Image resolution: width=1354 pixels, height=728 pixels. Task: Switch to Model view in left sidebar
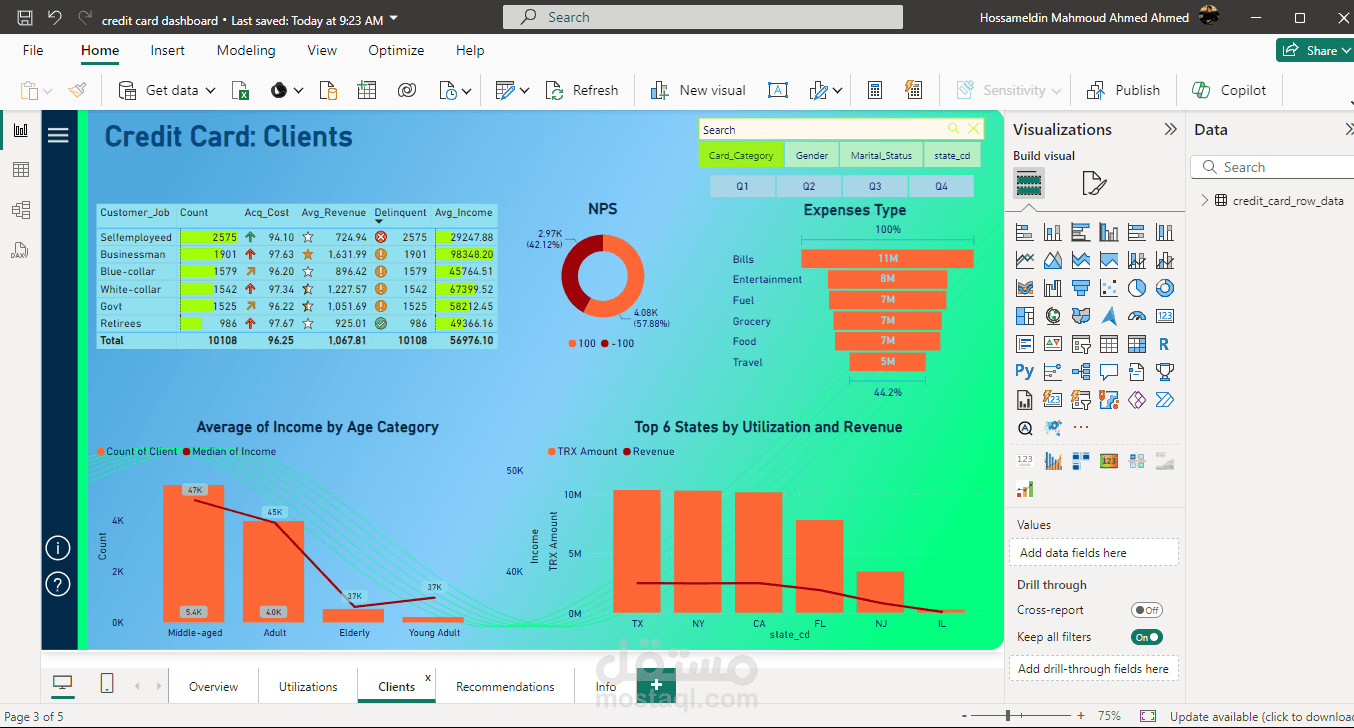pyautogui.click(x=20, y=210)
